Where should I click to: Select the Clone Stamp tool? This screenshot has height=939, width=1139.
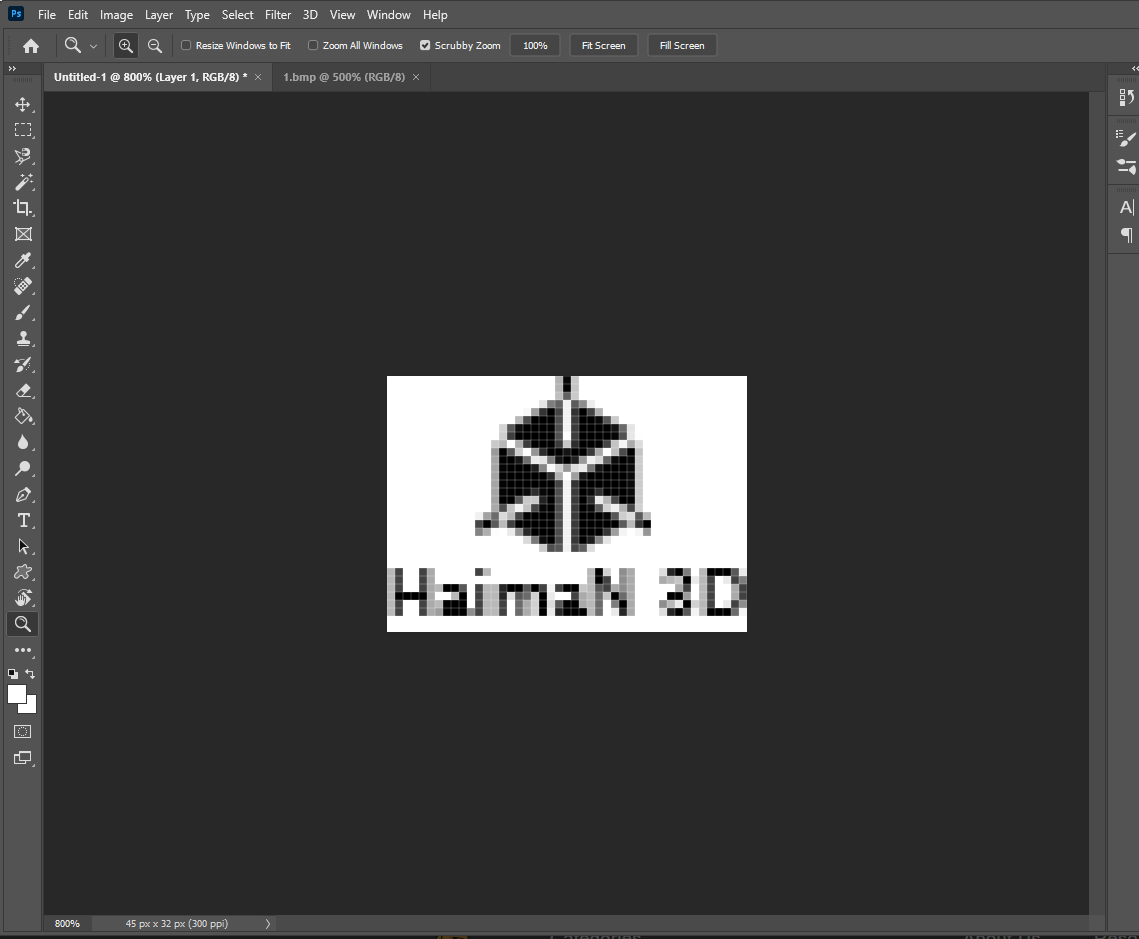pyautogui.click(x=23, y=338)
